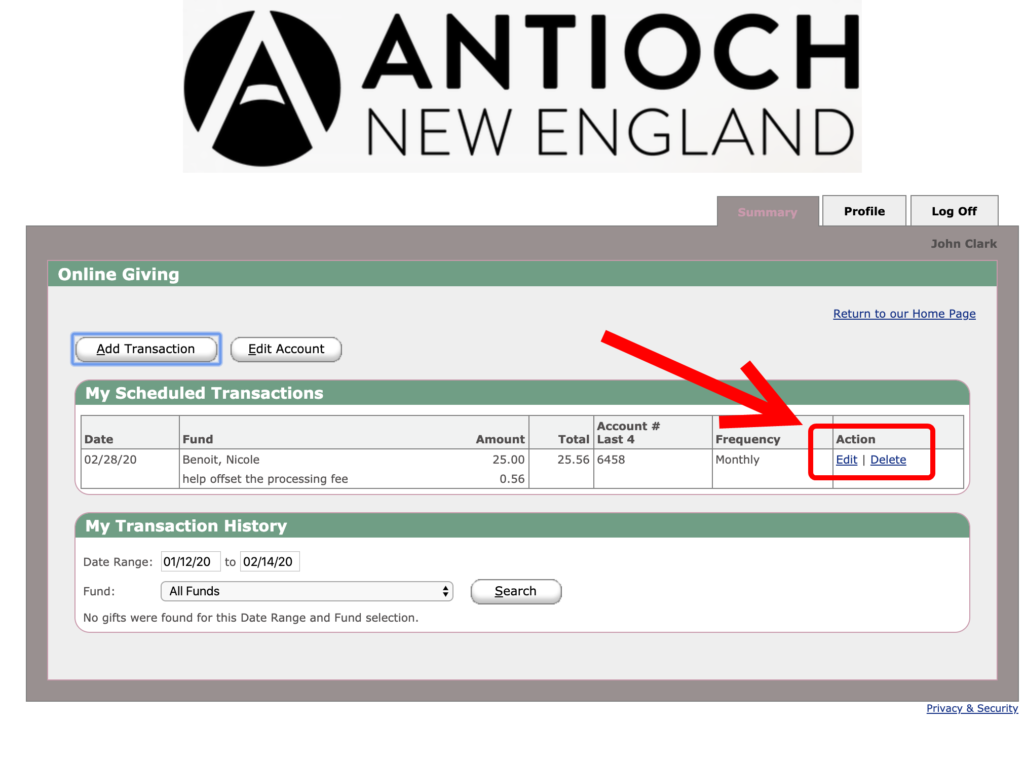Edit the Benoit, Nicole scheduled transaction
This screenshot has width=1024, height=761.
[846, 460]
